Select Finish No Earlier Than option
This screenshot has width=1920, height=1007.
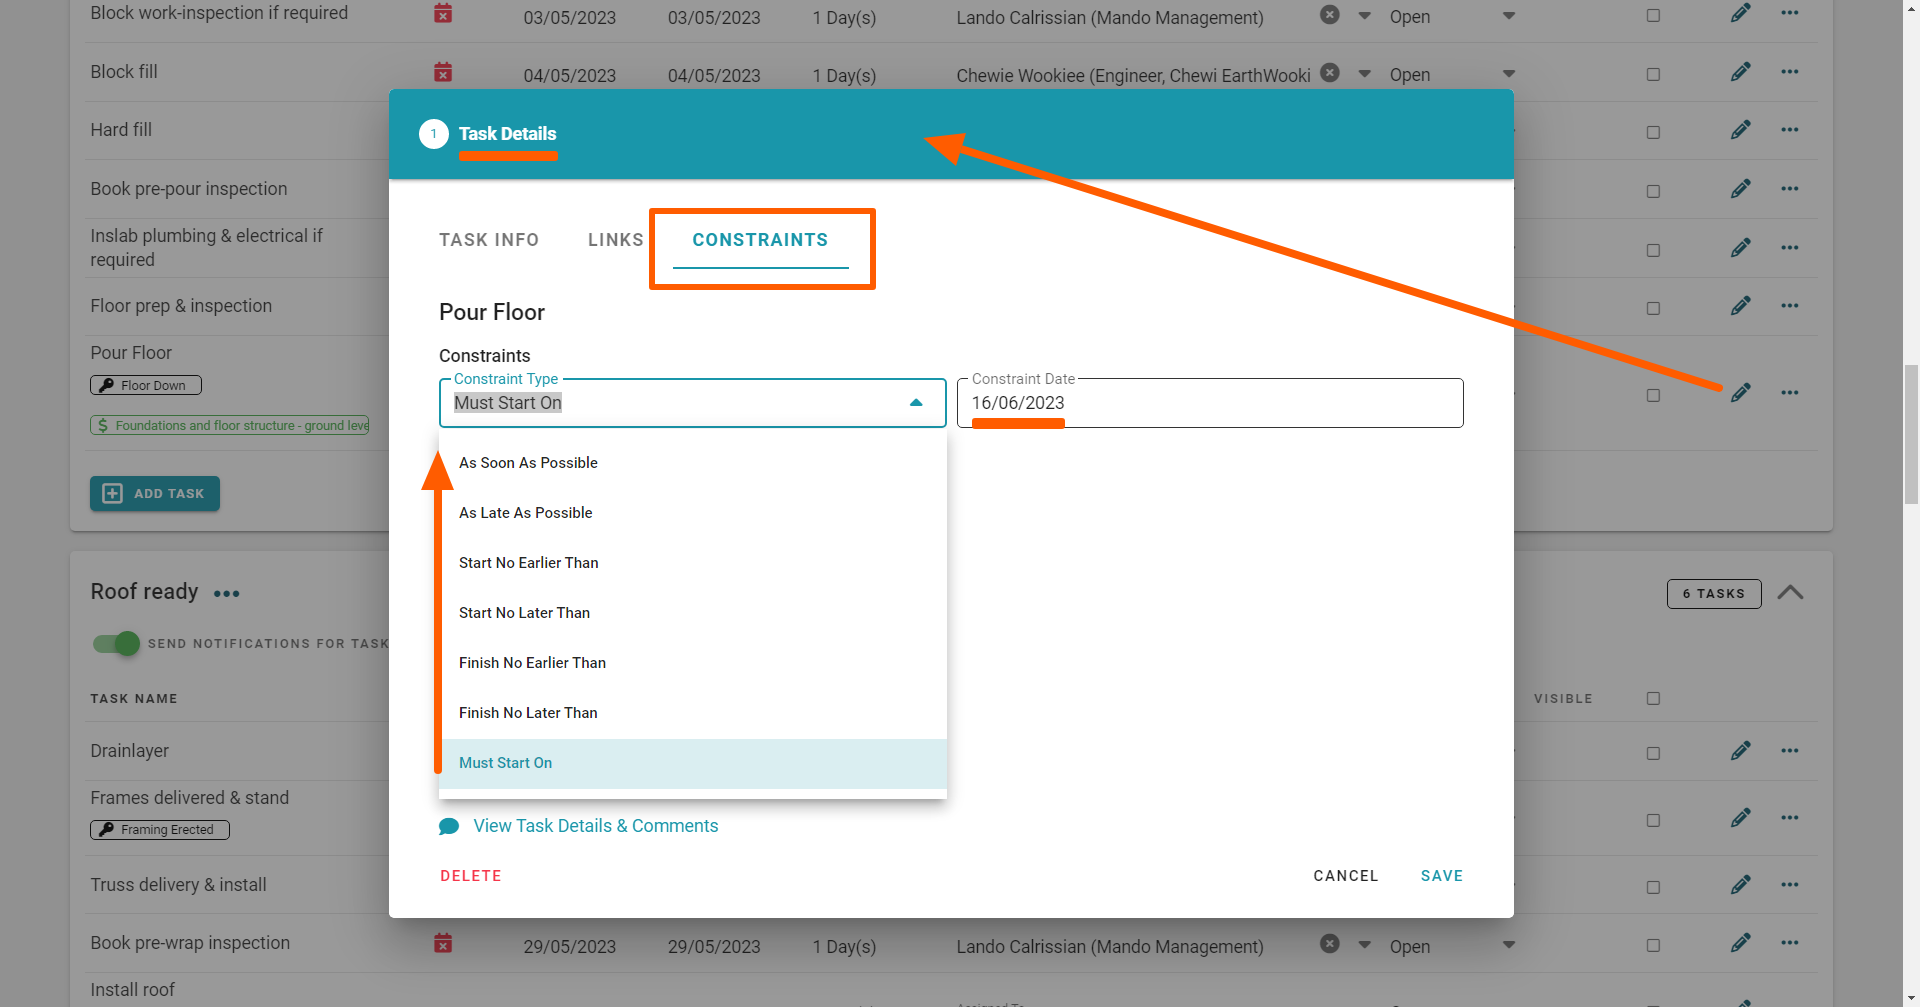pyautogui.click(x=692, y=663)
